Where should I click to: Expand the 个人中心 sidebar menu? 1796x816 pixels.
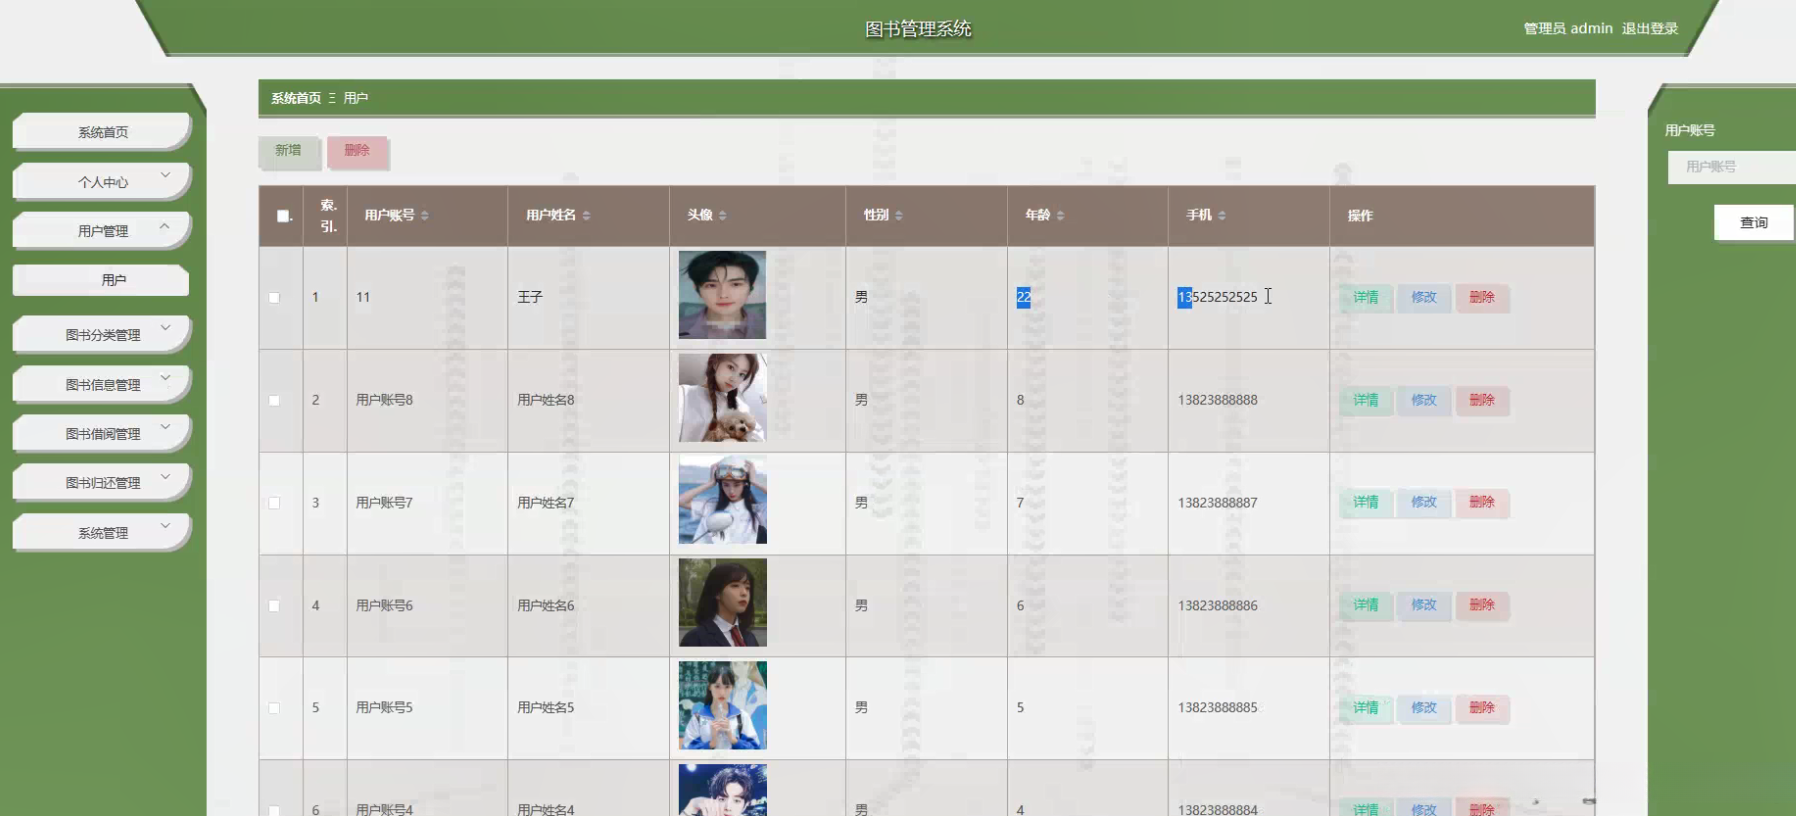tap(102, 182)
